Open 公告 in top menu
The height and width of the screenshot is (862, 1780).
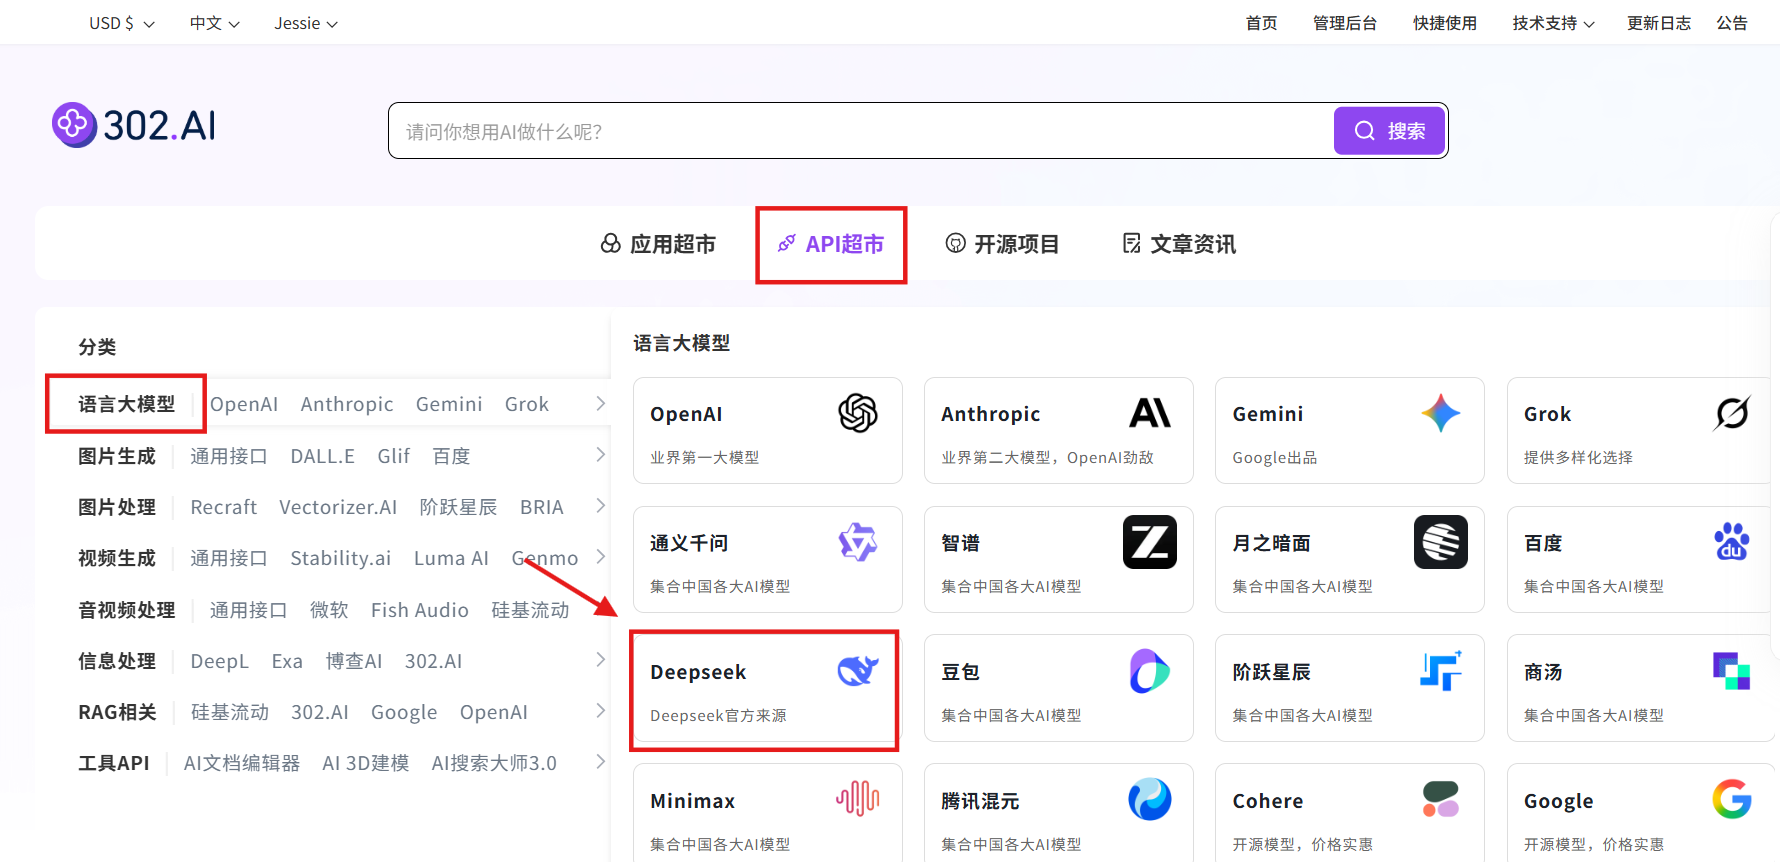click(1732, 23)
